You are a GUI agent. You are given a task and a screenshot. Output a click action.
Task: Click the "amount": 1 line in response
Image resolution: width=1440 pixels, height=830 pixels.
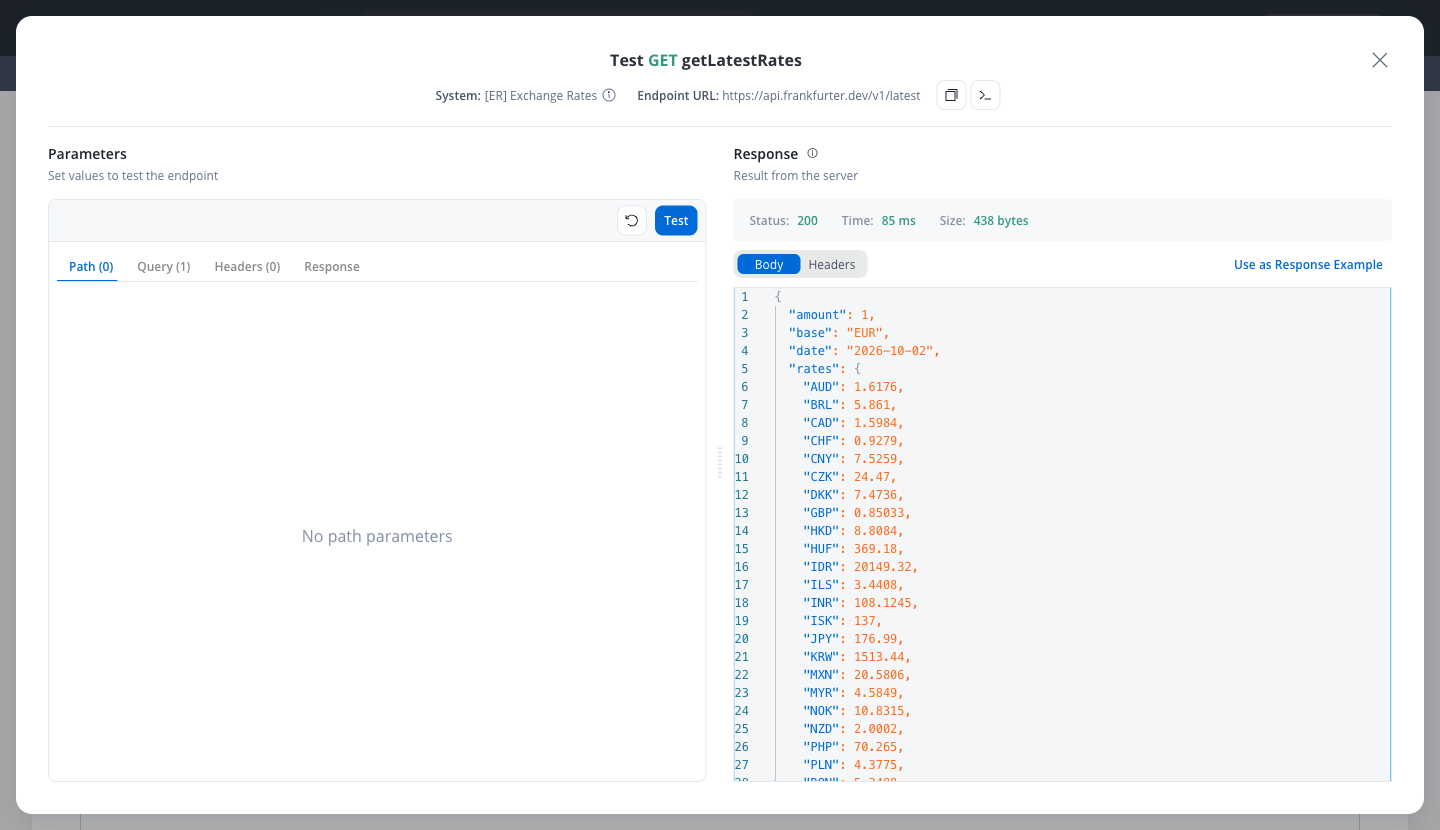point(831,315)
